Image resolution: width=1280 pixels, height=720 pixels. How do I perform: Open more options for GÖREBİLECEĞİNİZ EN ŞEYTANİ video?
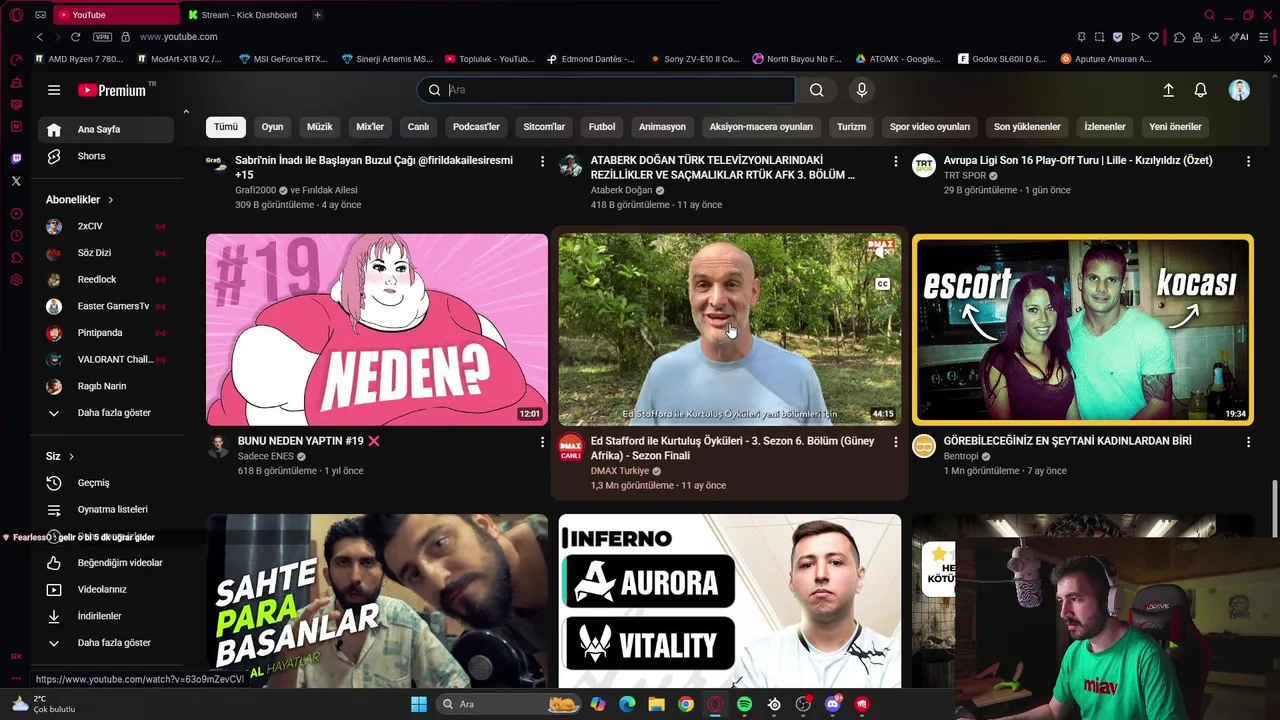click(1248, 442)
